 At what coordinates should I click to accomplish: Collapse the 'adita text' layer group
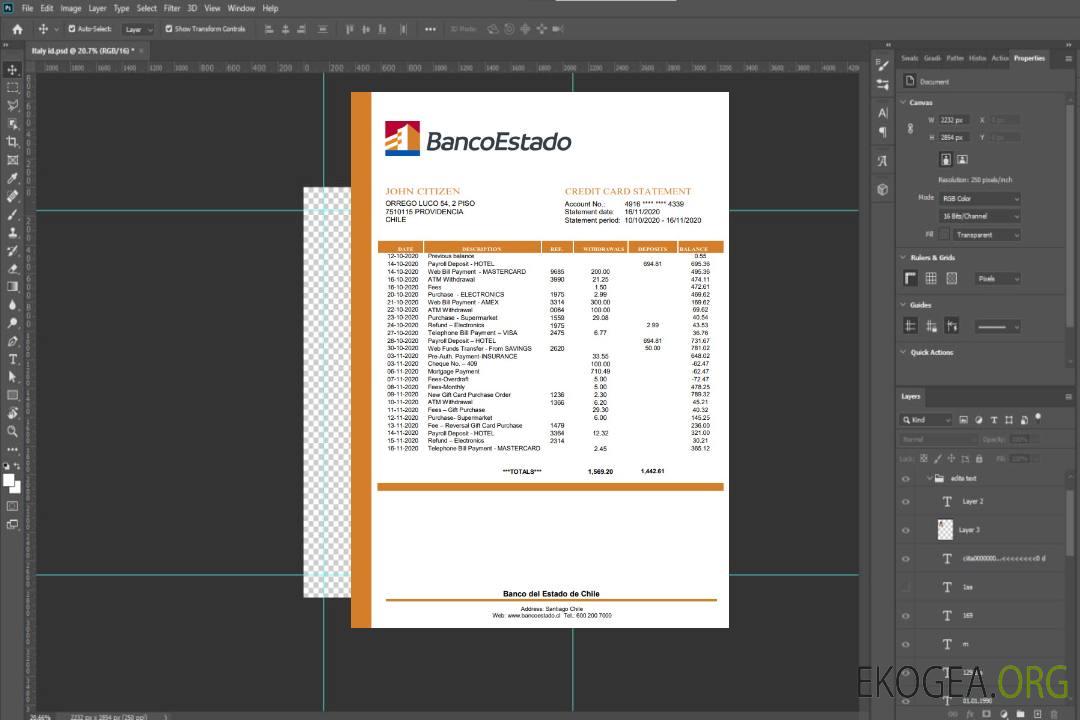tap(929, 478)
